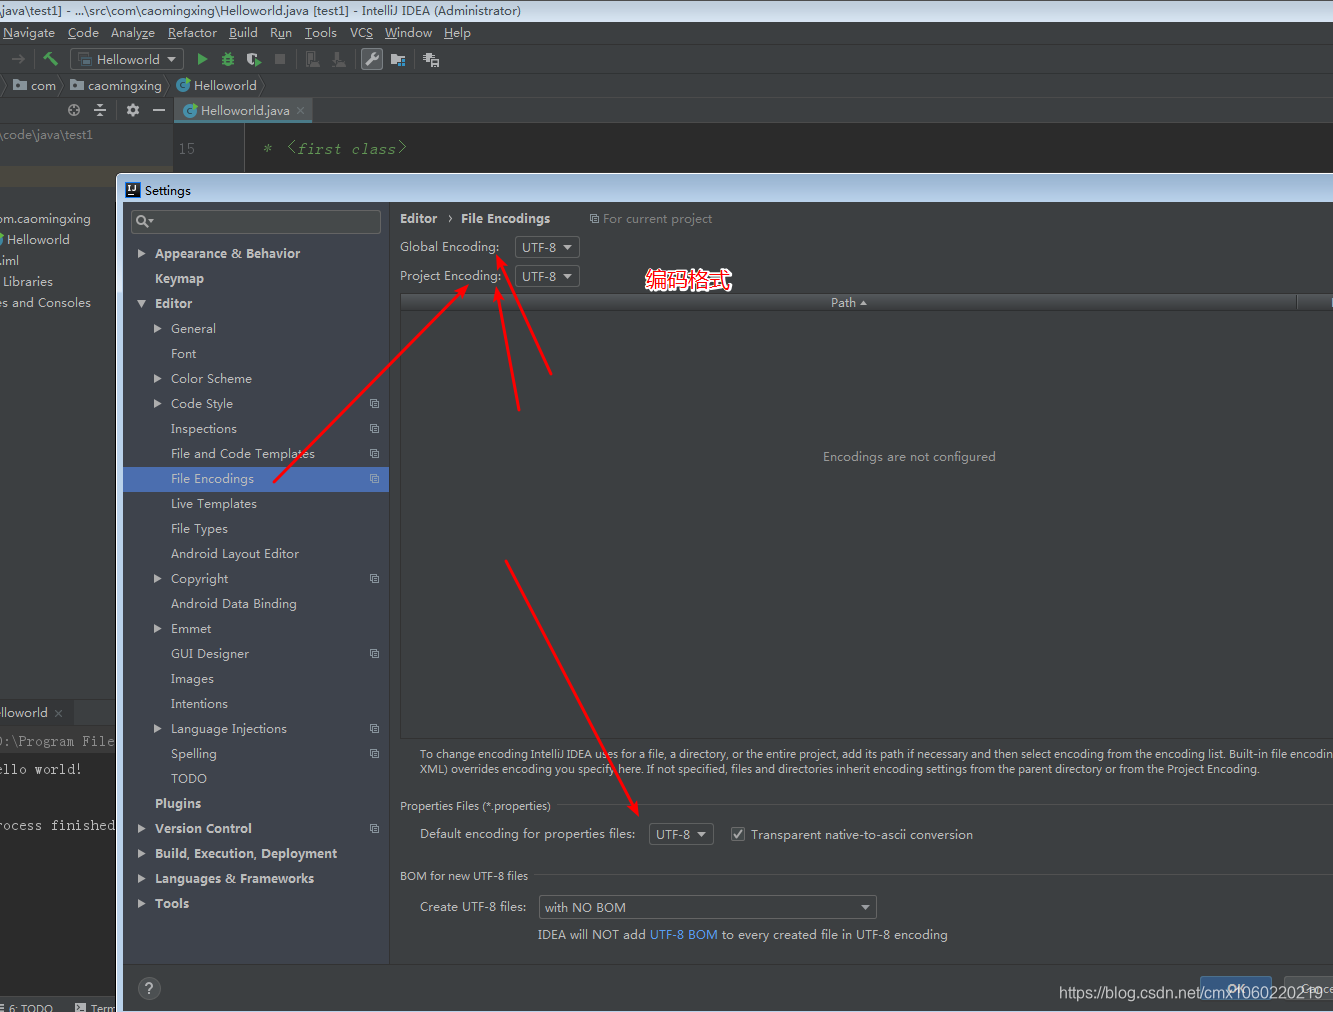Expand the Color Scheme node
Viewport: 1333px width, 1012px height.
pyautogui.click(x=158, y=379)
